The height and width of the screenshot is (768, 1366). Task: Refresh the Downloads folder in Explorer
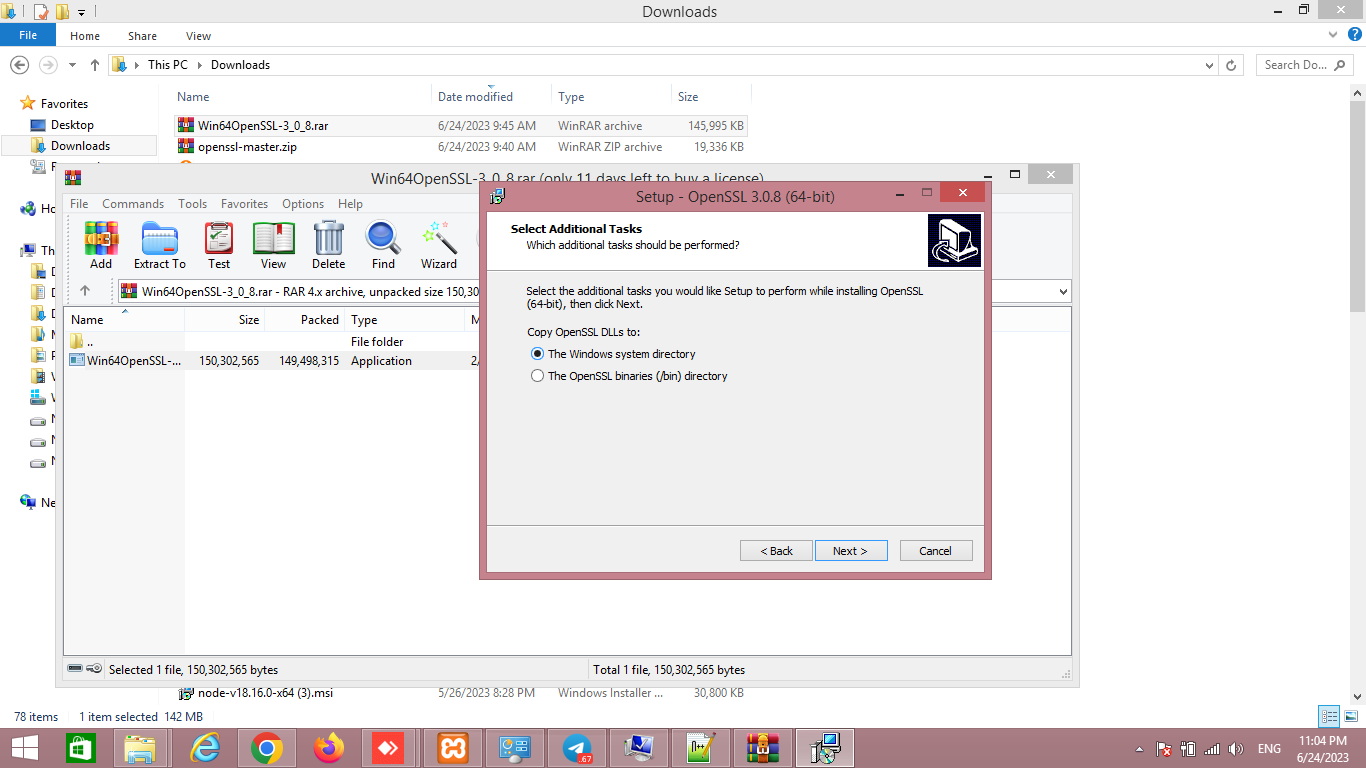click(1233, 65)
